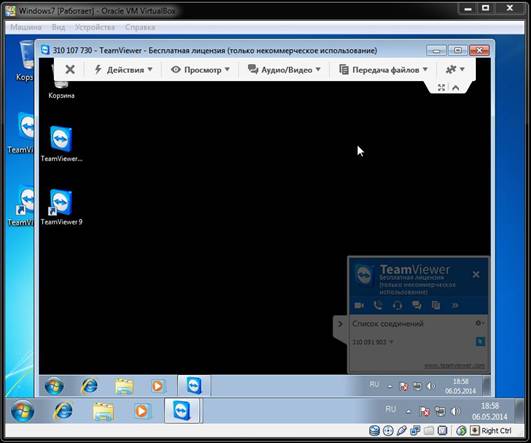531x443 pixels.
Task: Click the clock on the remote taskbar
Action: tap(461, 386)
